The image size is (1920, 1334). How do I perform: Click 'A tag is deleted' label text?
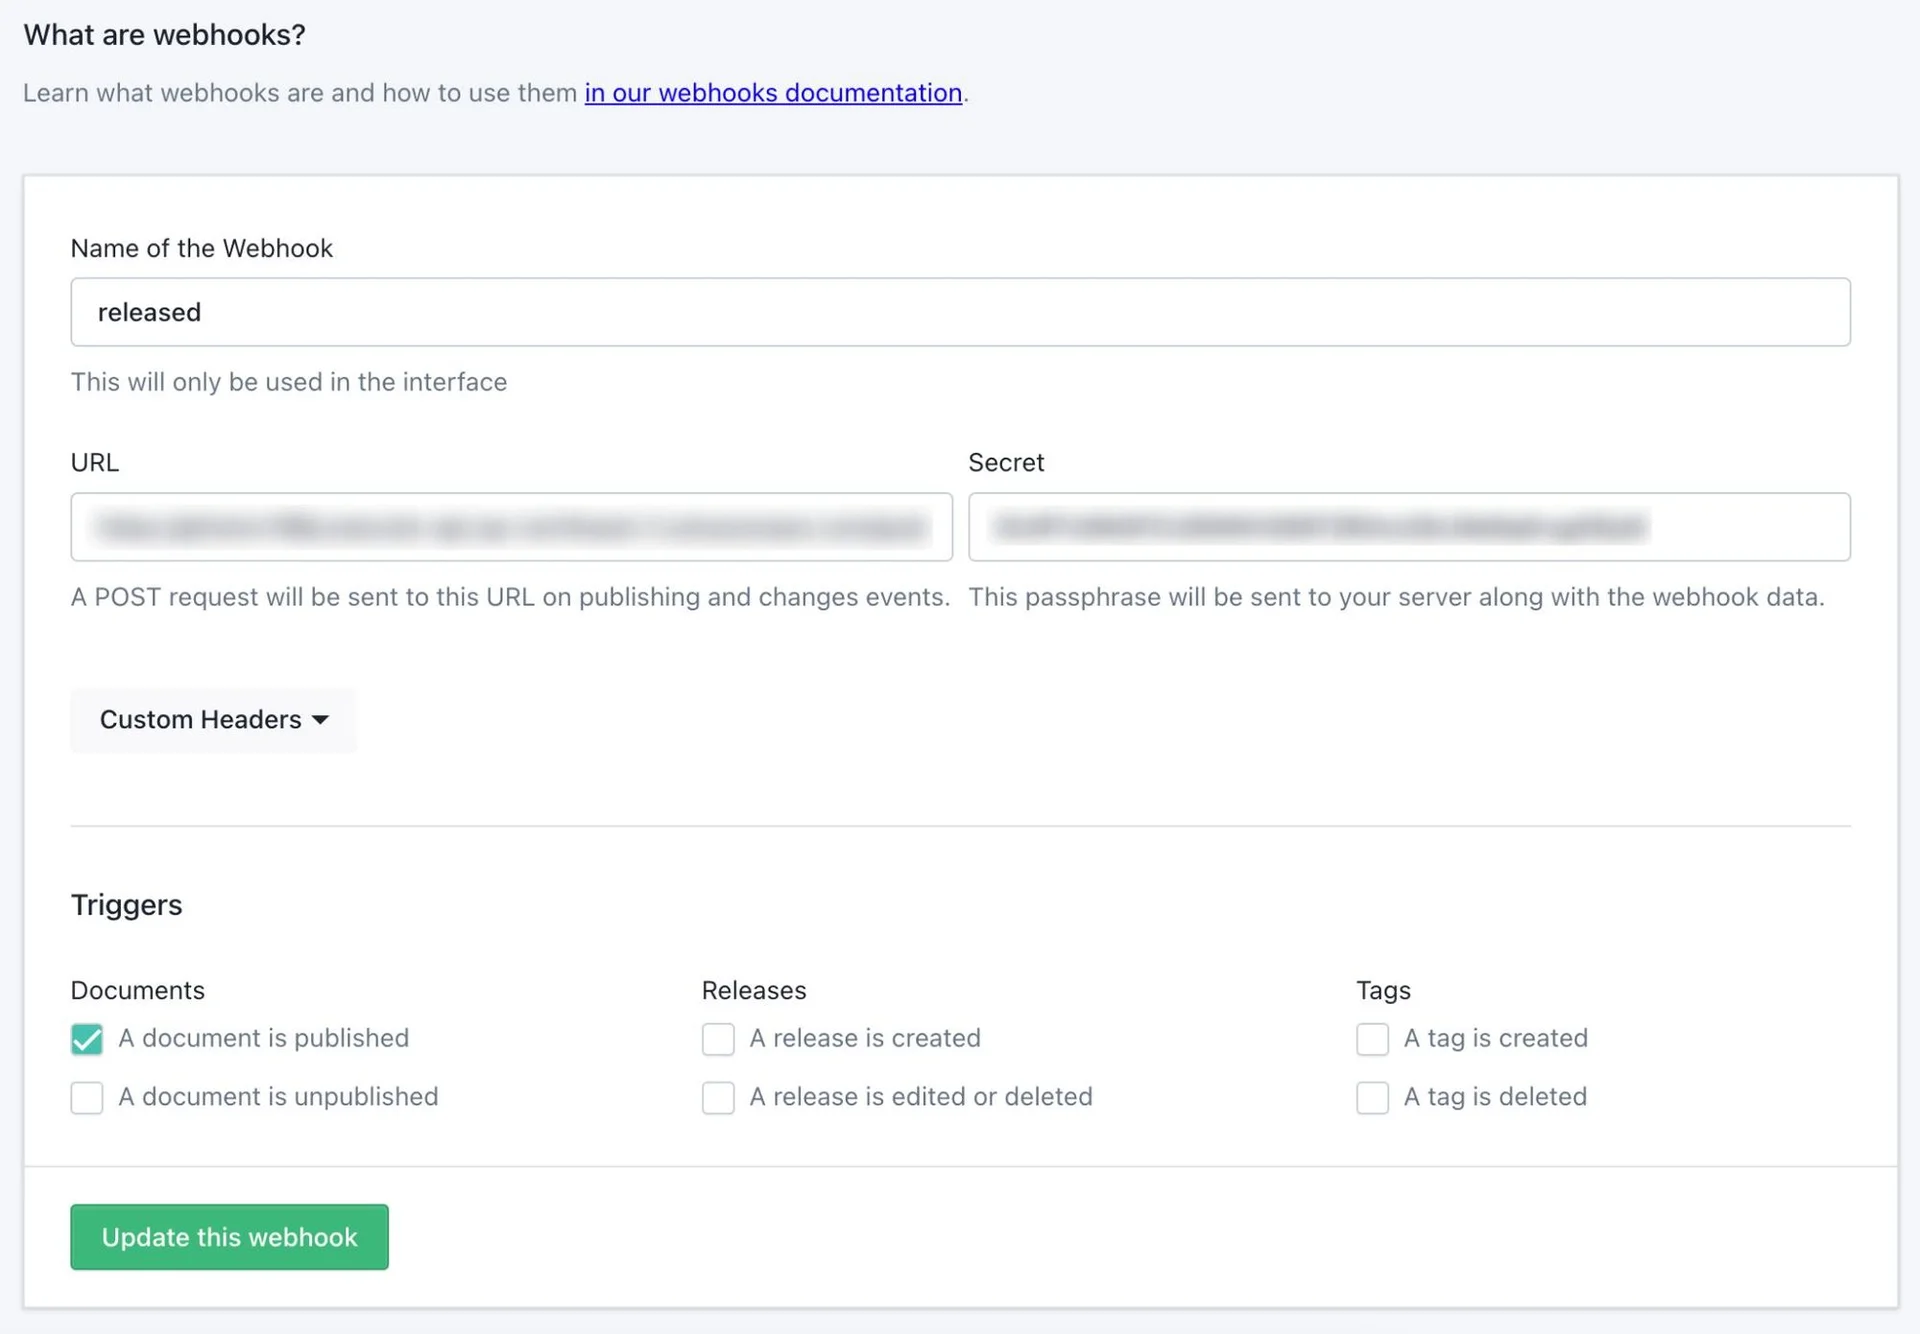[1494, 1097]
